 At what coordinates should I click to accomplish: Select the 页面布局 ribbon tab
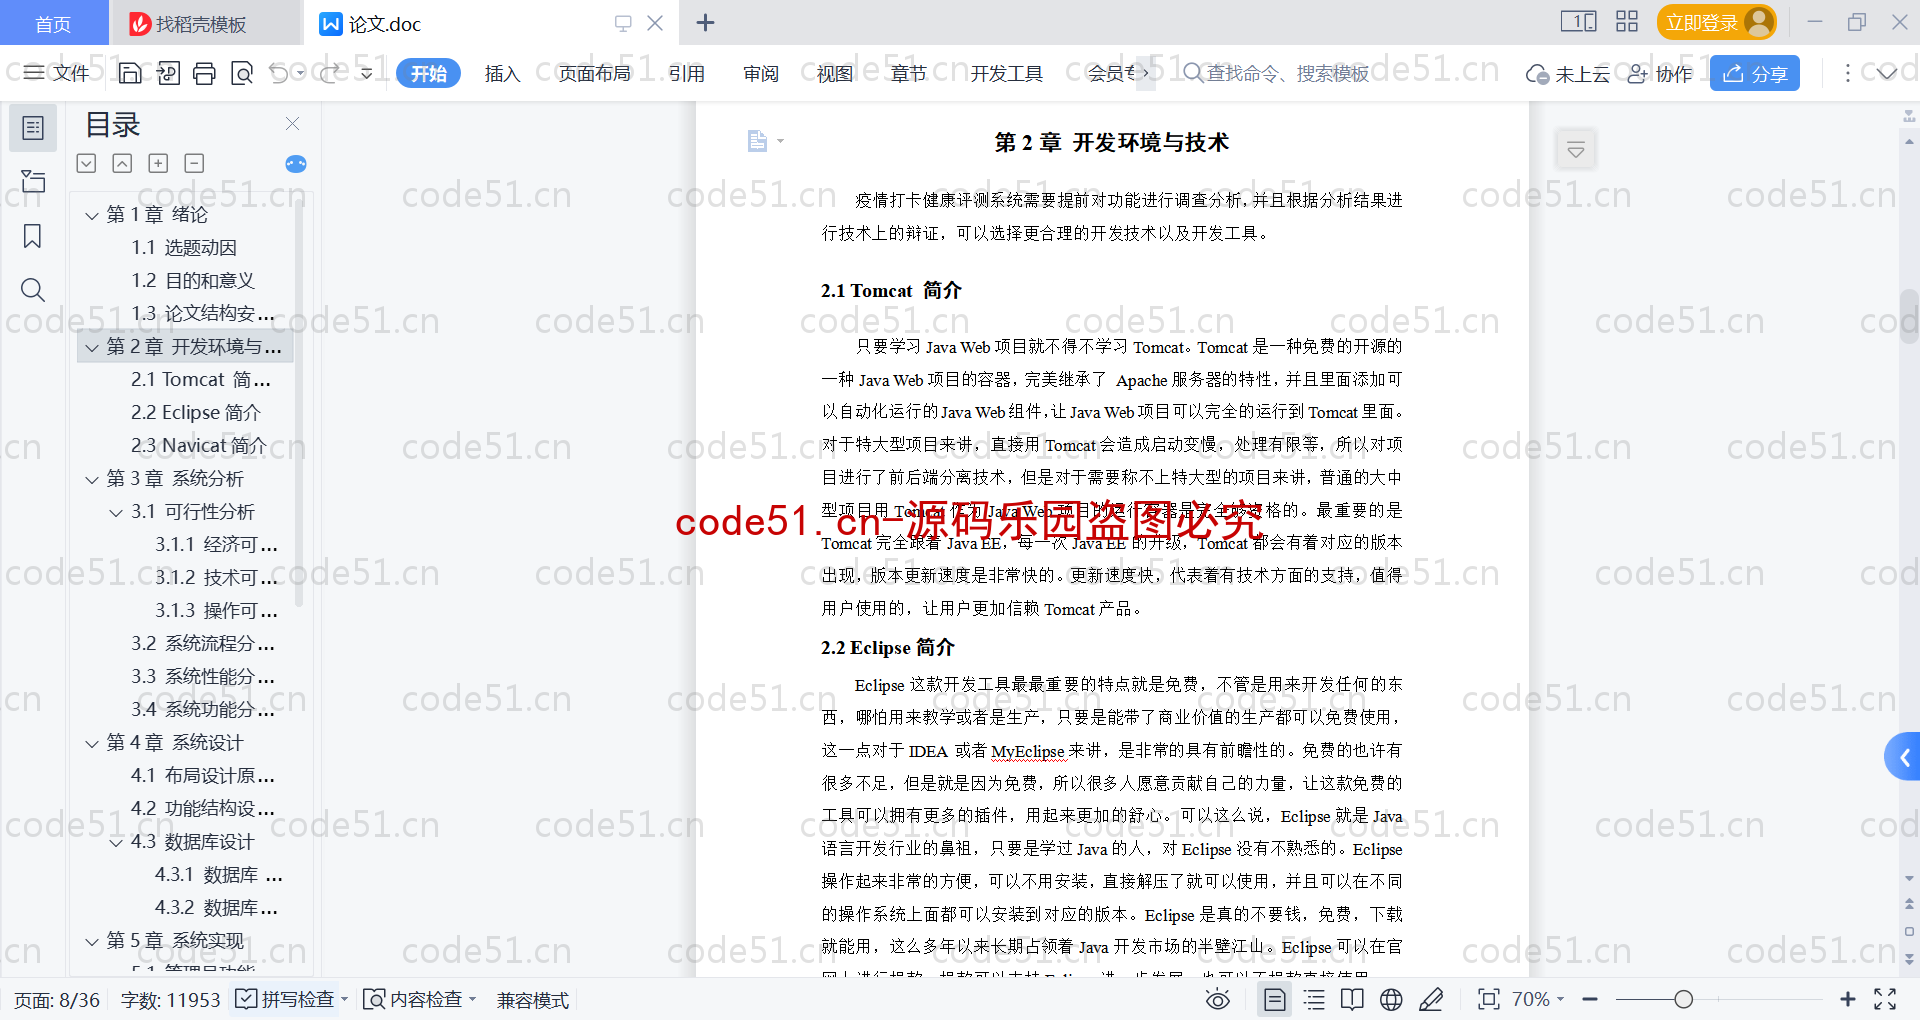594,73
